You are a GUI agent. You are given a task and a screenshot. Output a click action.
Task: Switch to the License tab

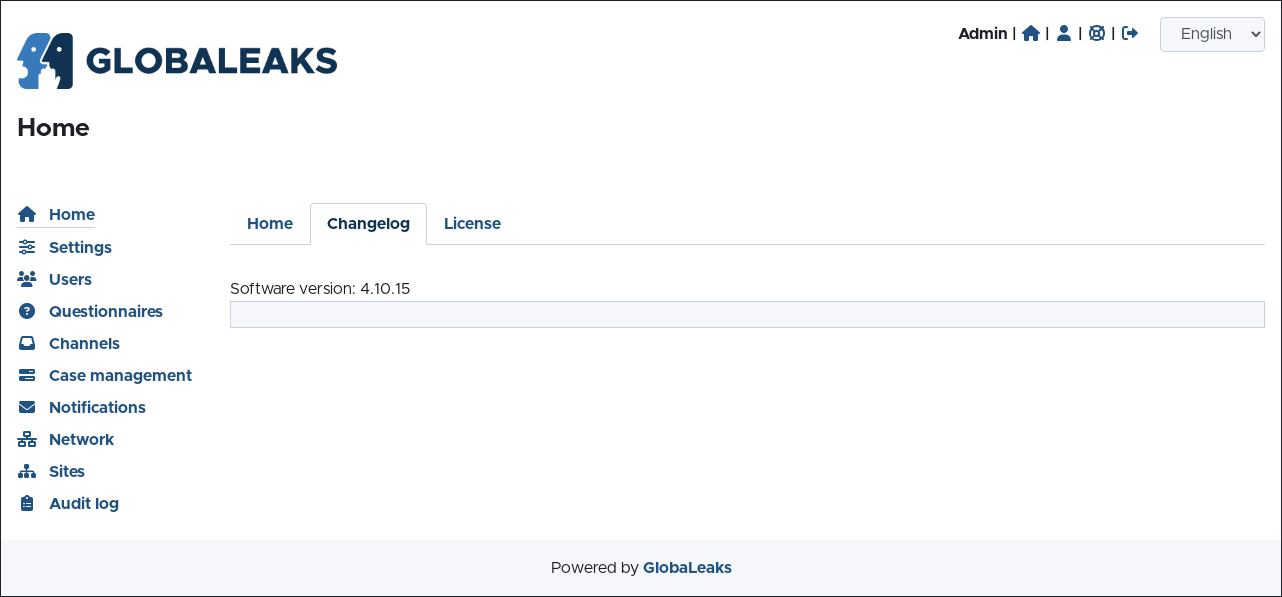pyautogui.click(x=472, y=223)
